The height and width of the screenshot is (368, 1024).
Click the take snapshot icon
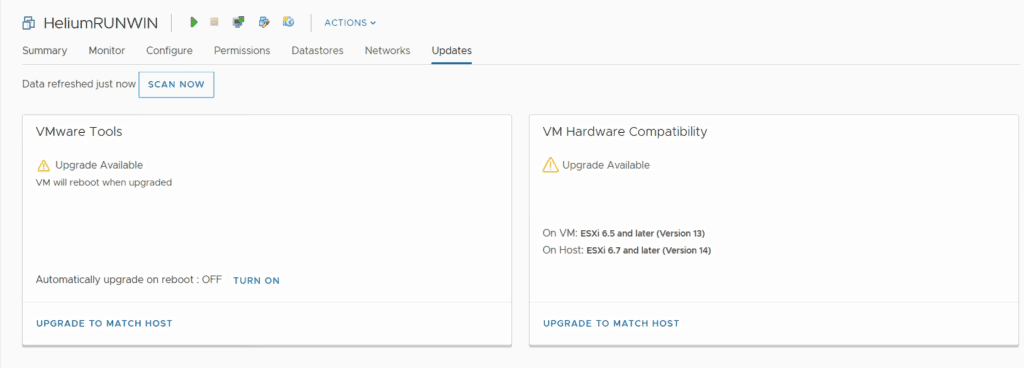pyautogui.click(x=288, y=22)
